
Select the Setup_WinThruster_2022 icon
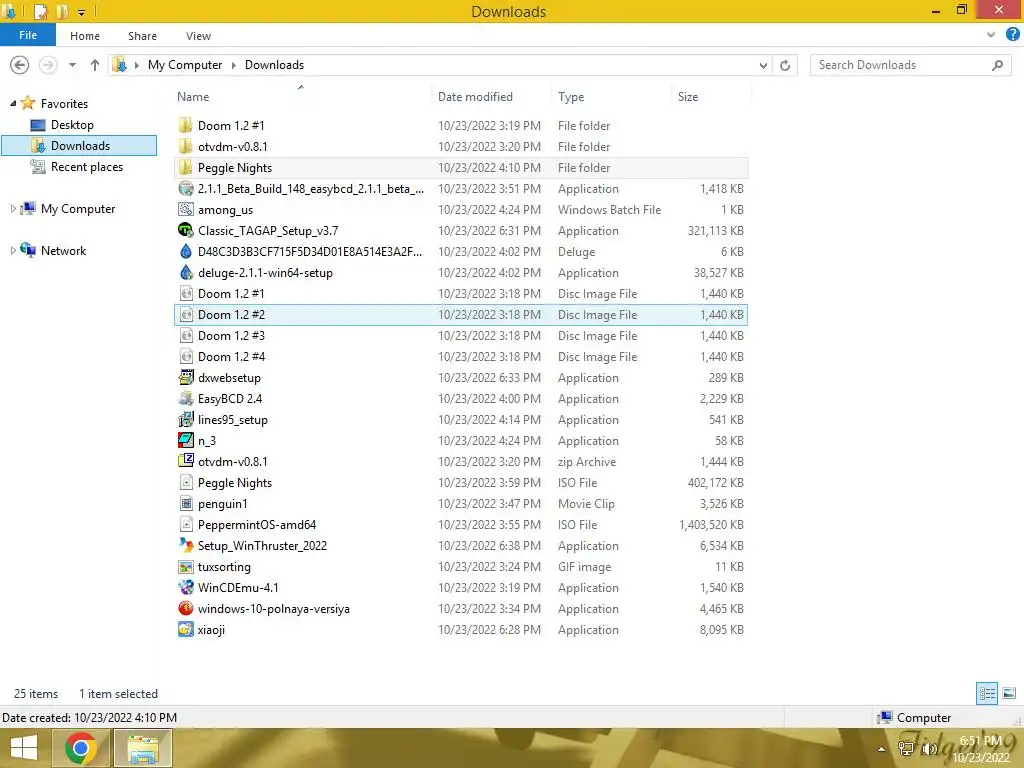click(x=185, y=545)
